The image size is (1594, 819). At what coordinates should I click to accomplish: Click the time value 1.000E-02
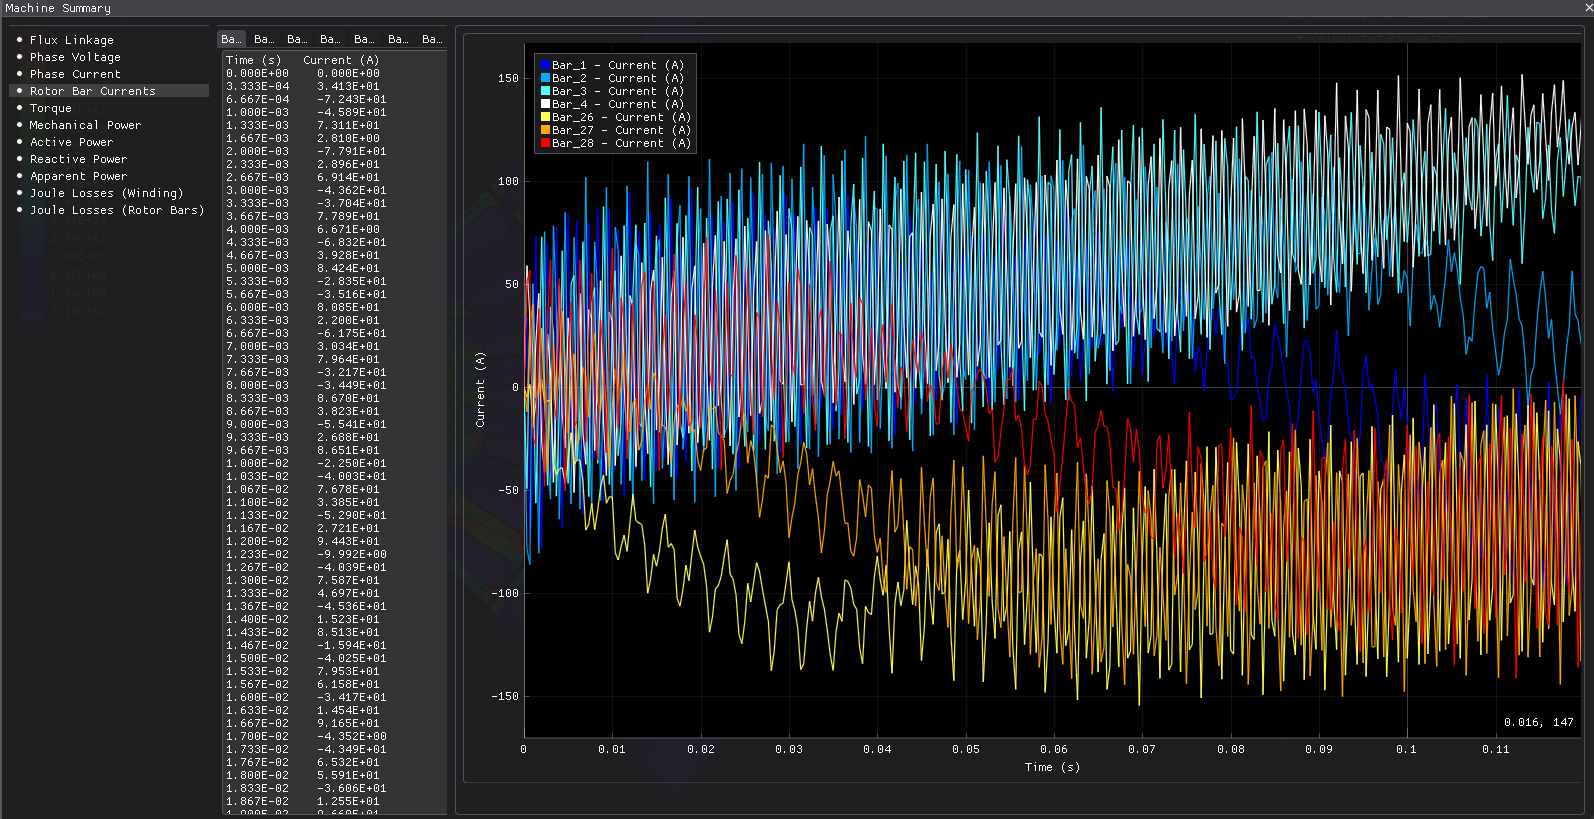coord(257,463)
